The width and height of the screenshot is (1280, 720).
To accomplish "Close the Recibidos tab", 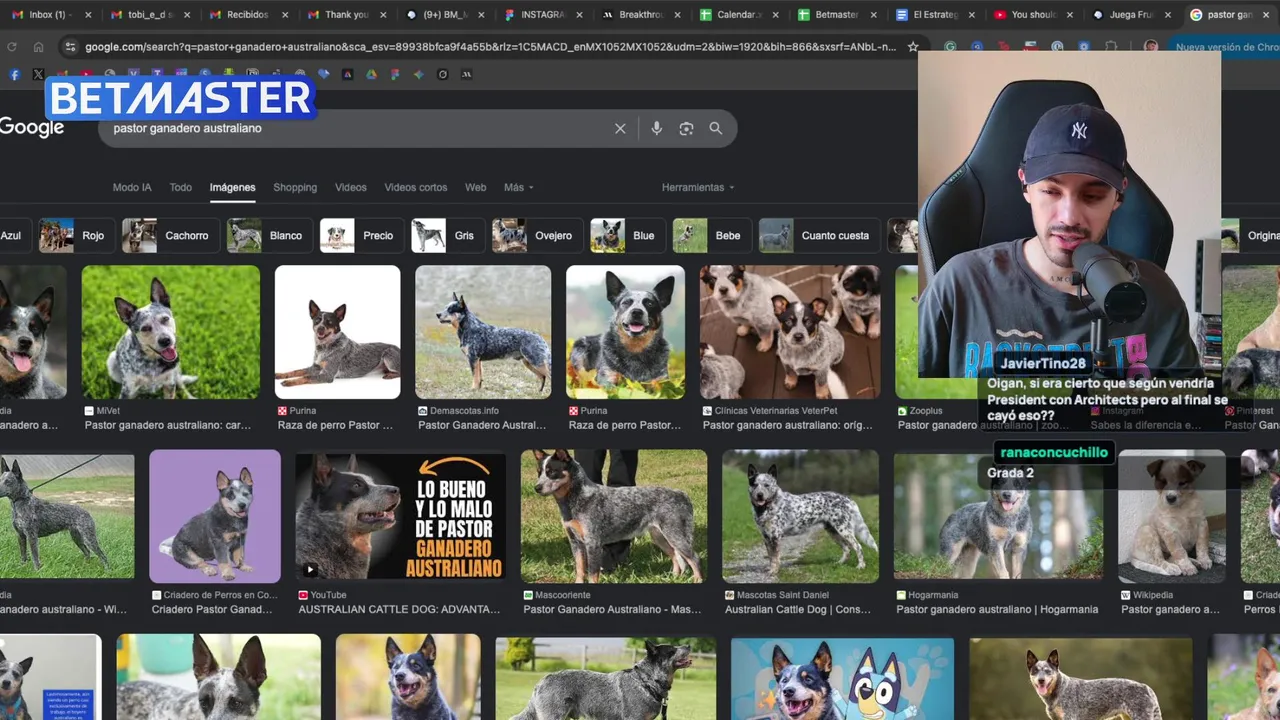I will click(285, 15).
